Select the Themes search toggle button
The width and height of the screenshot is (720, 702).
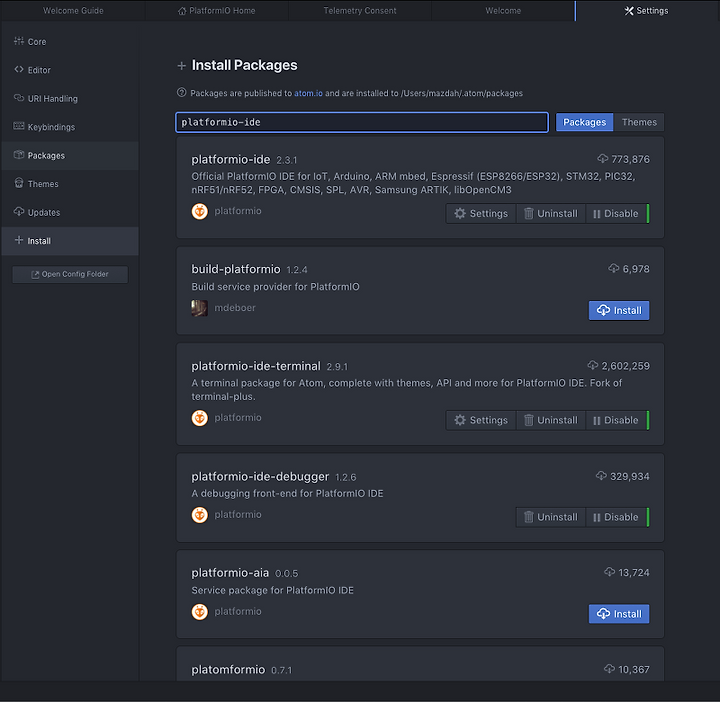pyautogui.click(x=639, y=122)
